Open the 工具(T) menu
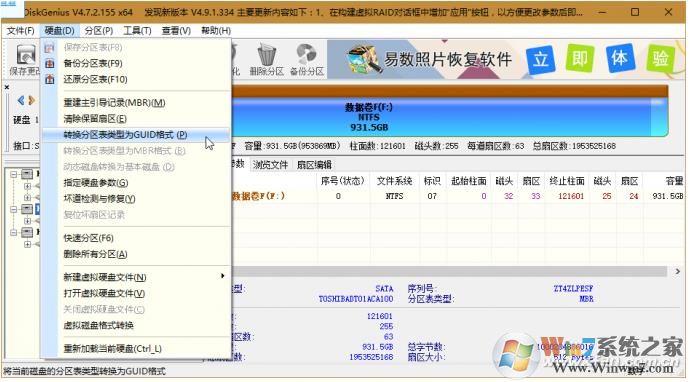 137,30
